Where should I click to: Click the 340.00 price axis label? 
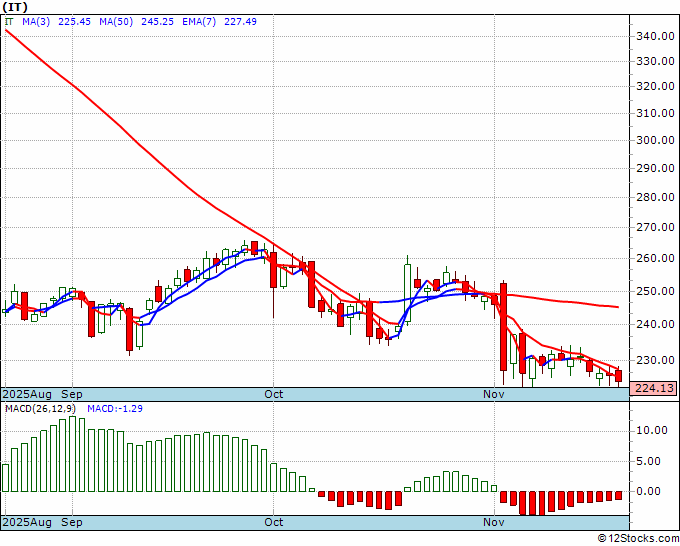[655, 36]
